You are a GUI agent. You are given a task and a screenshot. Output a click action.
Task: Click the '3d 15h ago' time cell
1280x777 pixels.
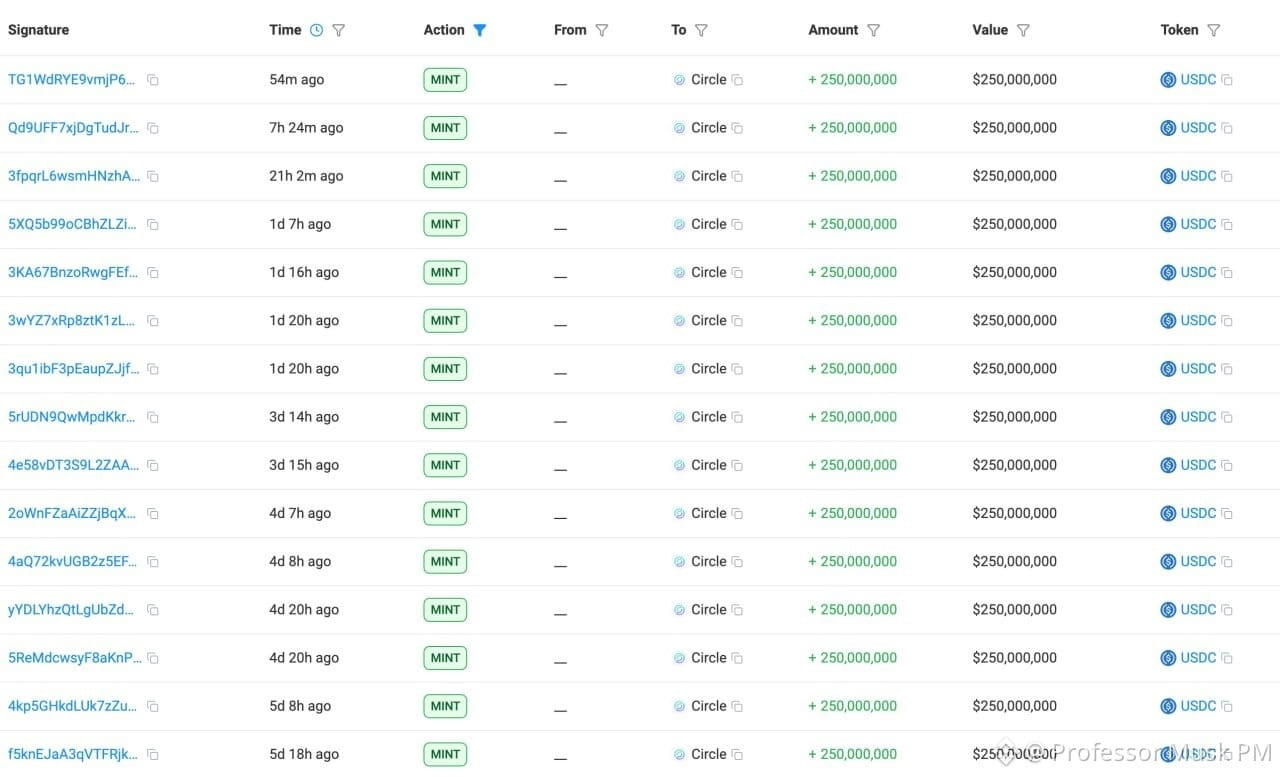coord(304,465)
